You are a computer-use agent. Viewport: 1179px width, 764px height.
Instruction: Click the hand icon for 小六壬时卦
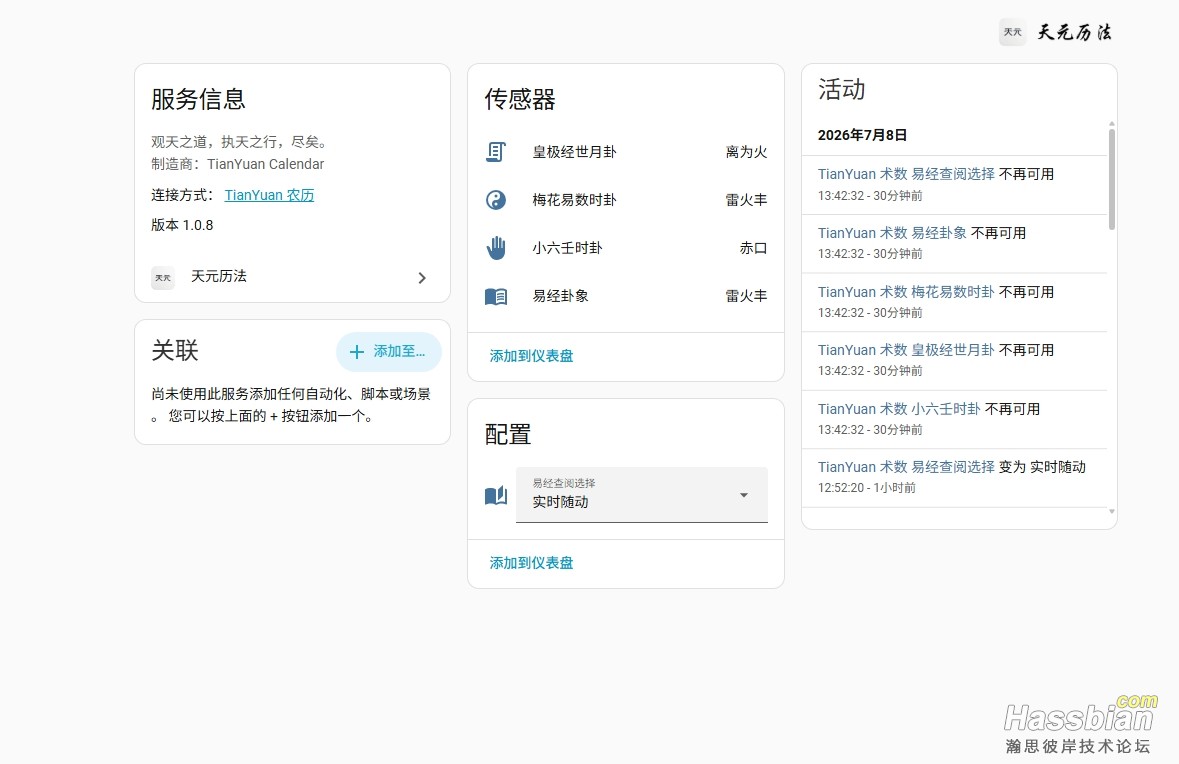point(496,248)
